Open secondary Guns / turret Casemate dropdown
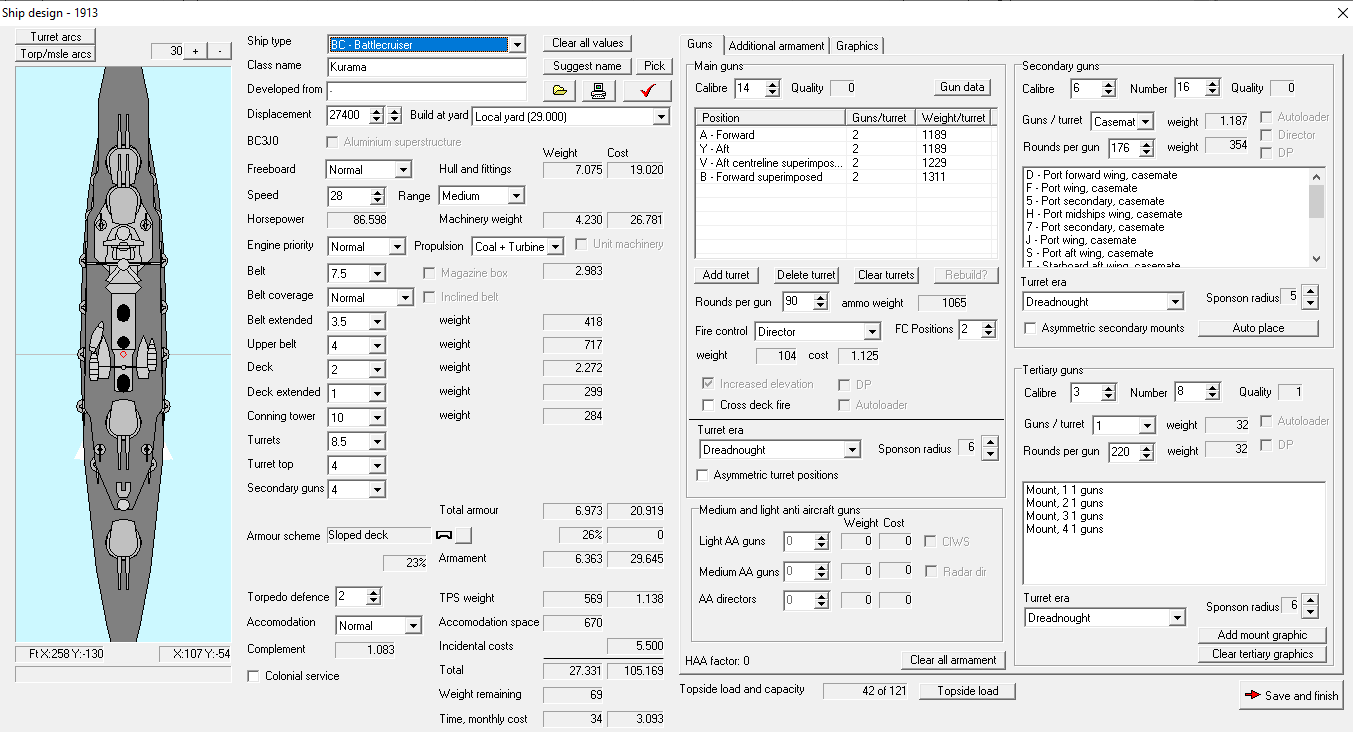This screenshot has width=1353, height=732. 1146,122
